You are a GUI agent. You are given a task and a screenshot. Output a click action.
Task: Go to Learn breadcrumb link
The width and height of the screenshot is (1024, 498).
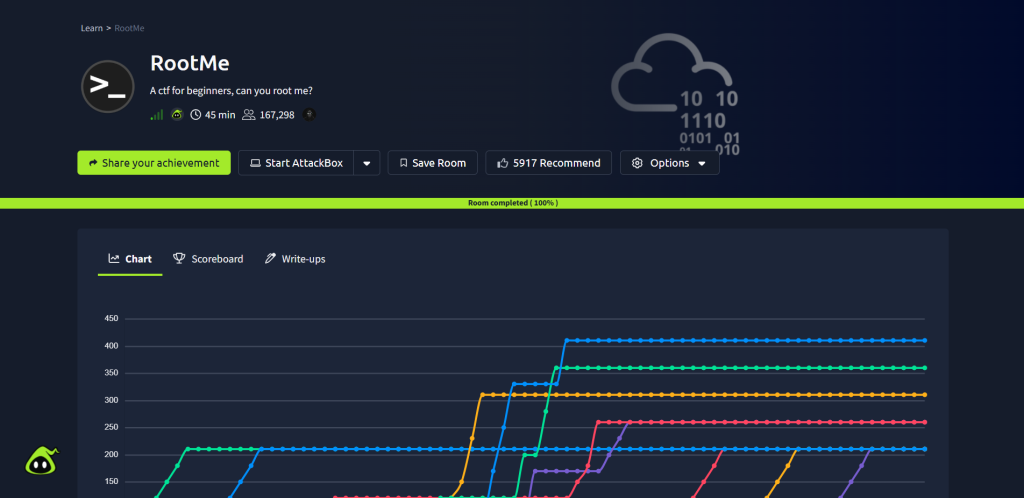91,28
